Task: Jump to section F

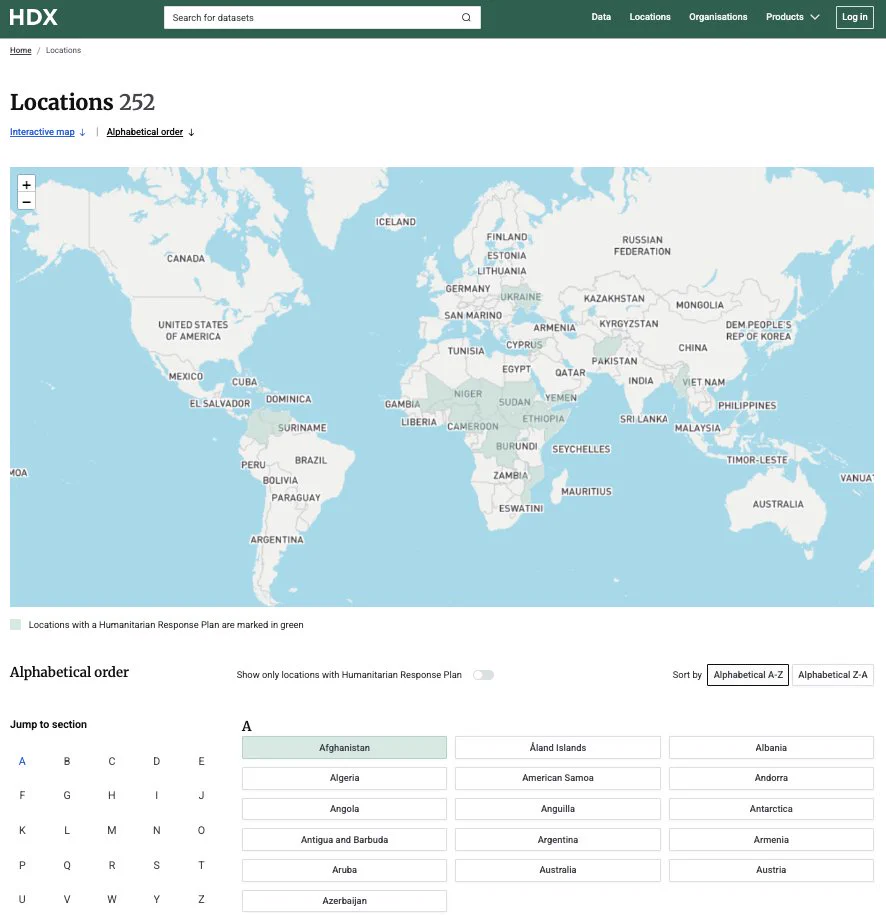Action: tap(22, 795)
